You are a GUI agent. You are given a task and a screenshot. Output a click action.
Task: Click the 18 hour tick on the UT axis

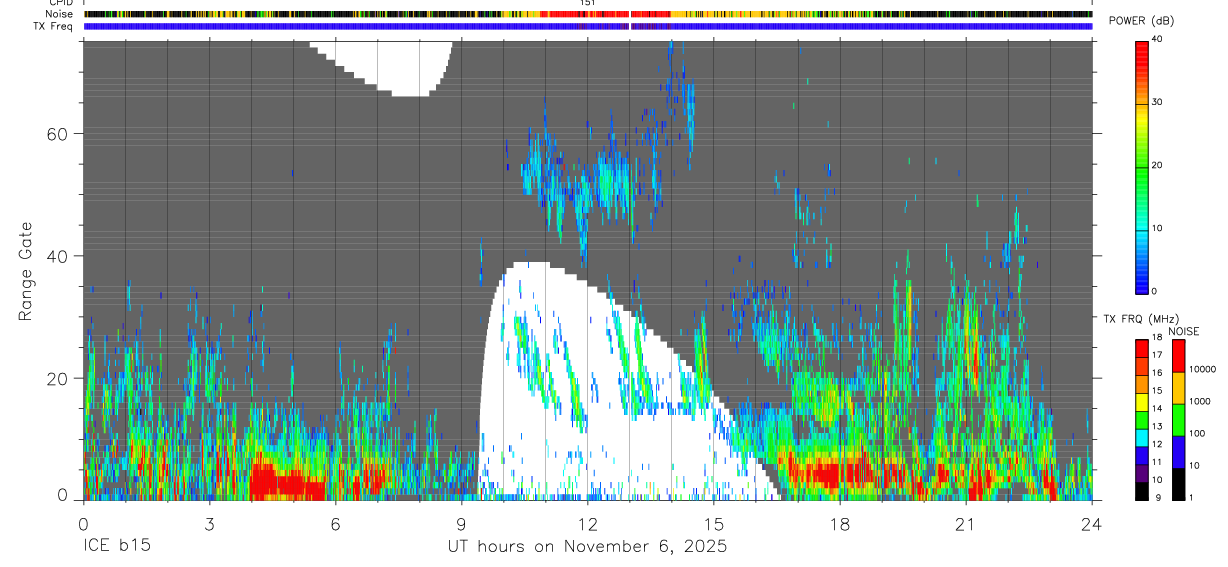click(840, 525)
